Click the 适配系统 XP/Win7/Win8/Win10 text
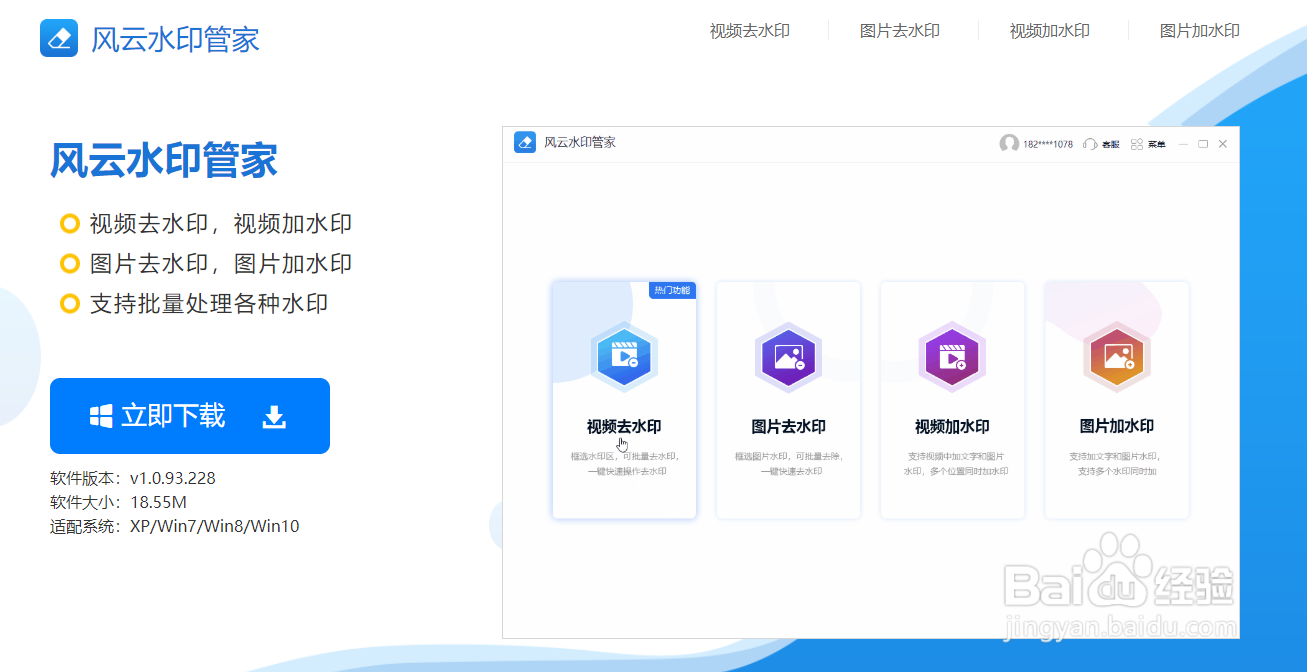 tap(175, 526)
